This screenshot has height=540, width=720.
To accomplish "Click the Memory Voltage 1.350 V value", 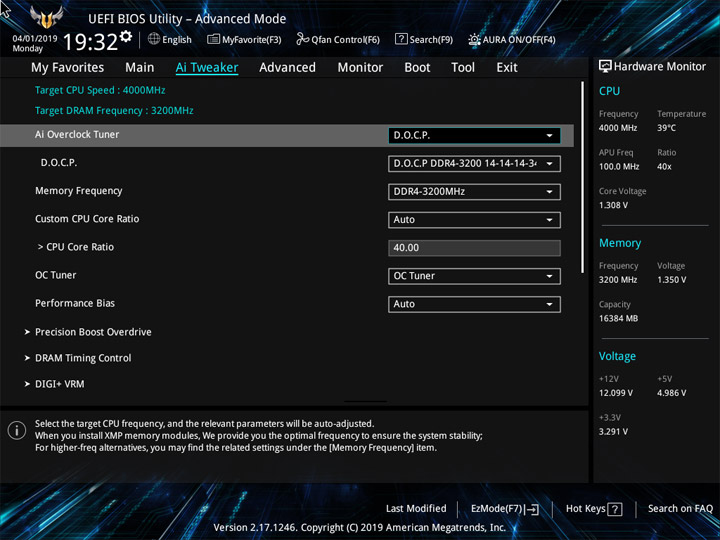I will click(671, 280).
